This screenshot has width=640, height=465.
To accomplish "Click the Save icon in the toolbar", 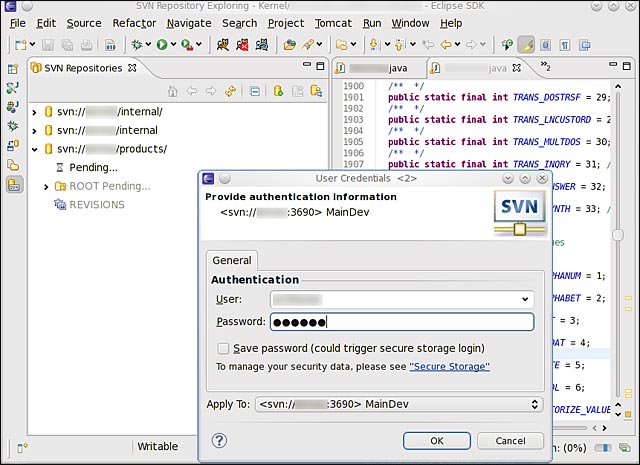I will click(x=48, y=45).
